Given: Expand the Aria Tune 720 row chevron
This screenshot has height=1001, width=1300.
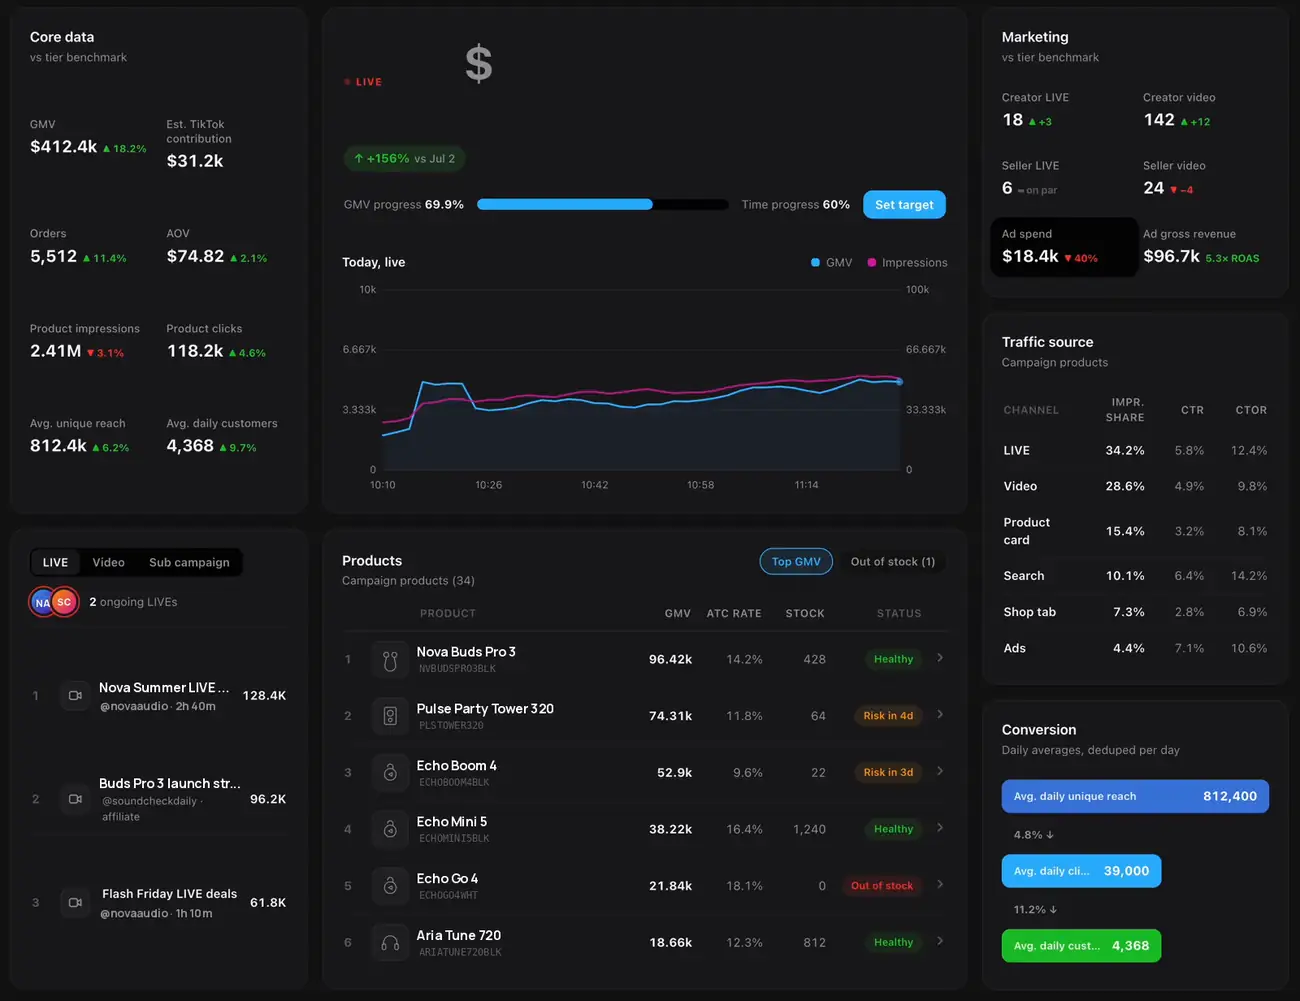Looking at the screenshot, I should point(940,941).
